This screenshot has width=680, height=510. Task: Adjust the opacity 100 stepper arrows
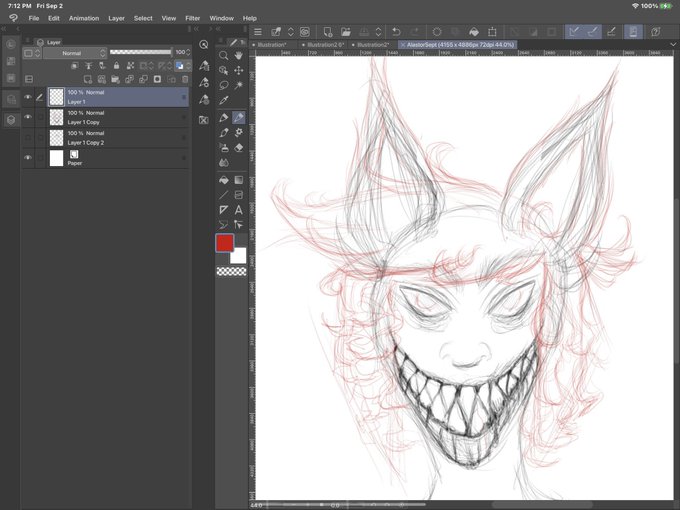click(188, 52)
